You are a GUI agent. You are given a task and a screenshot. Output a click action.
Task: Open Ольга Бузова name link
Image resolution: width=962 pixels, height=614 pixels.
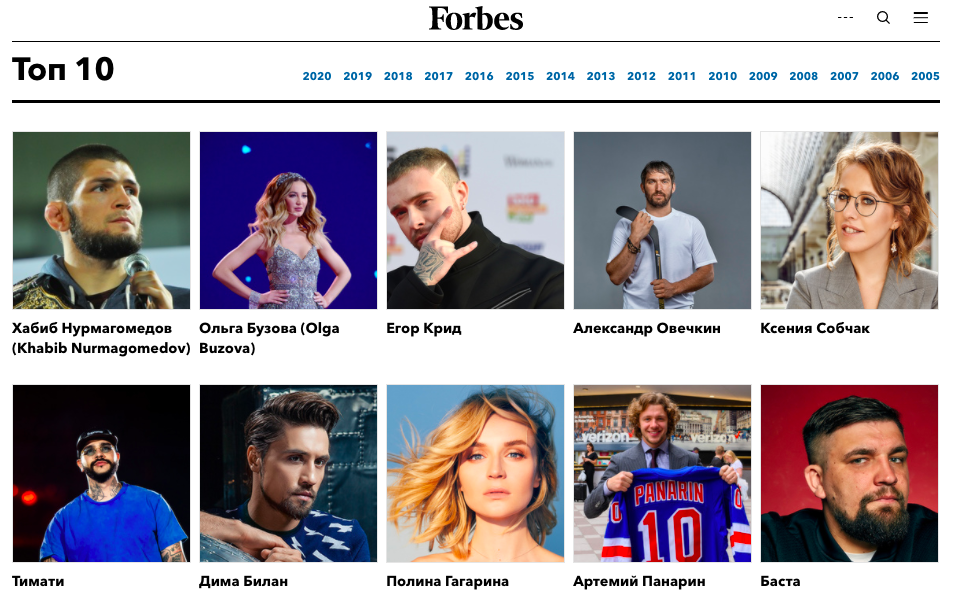269,338
